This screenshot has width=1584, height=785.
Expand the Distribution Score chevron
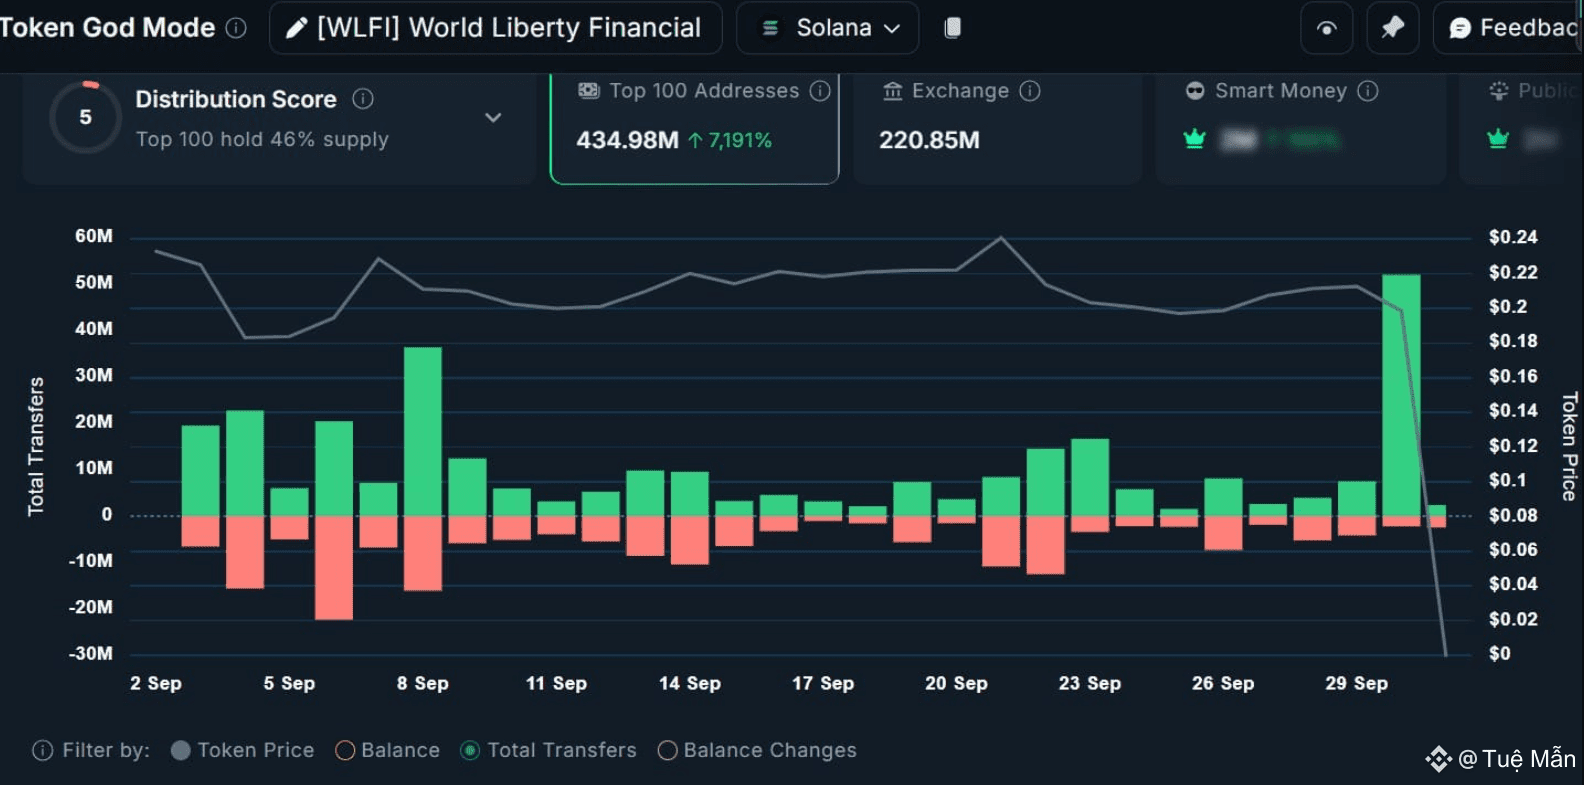(493, 118)
